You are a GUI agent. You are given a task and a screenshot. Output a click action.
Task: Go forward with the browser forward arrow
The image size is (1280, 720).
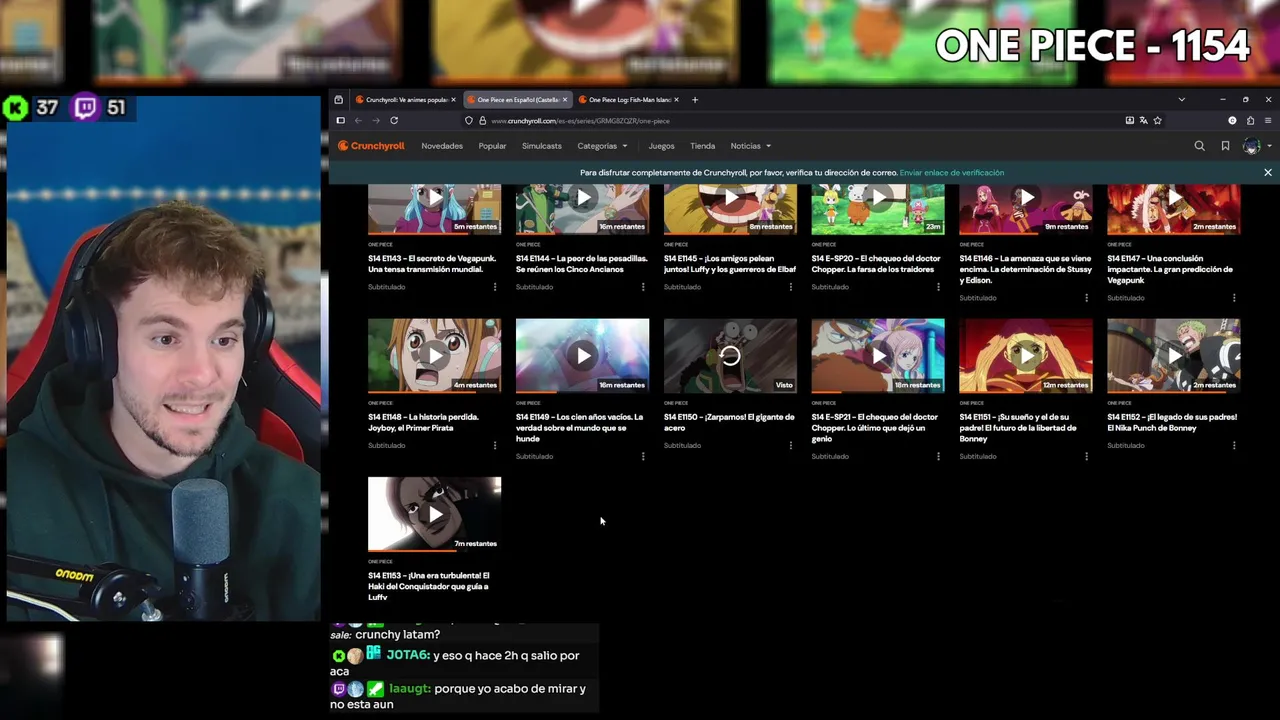point(376,121)
